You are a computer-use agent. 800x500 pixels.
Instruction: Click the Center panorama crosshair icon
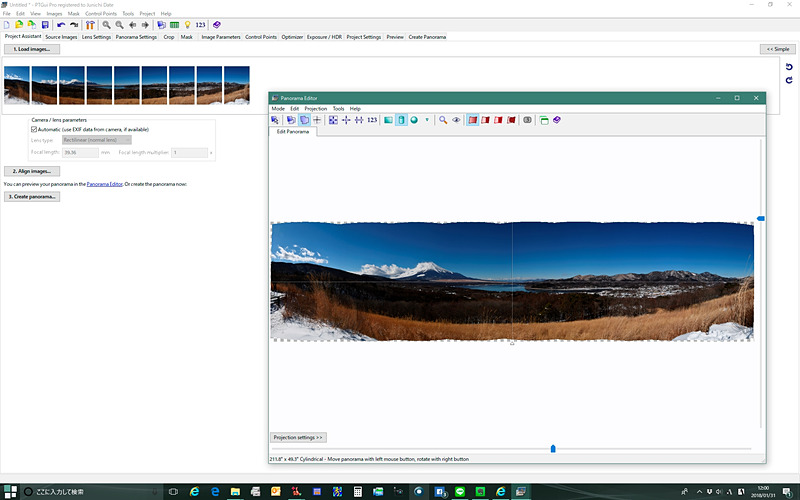click(346, 120)
